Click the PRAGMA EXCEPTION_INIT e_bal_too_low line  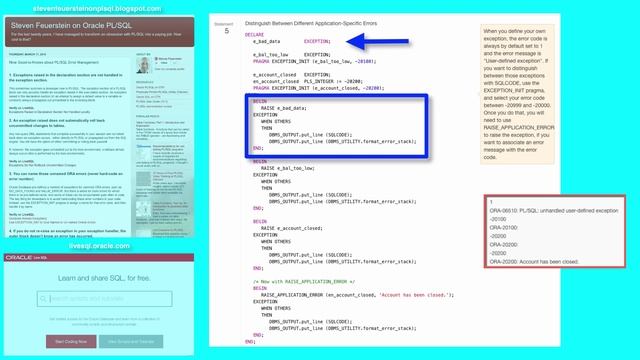click(314, 61)
